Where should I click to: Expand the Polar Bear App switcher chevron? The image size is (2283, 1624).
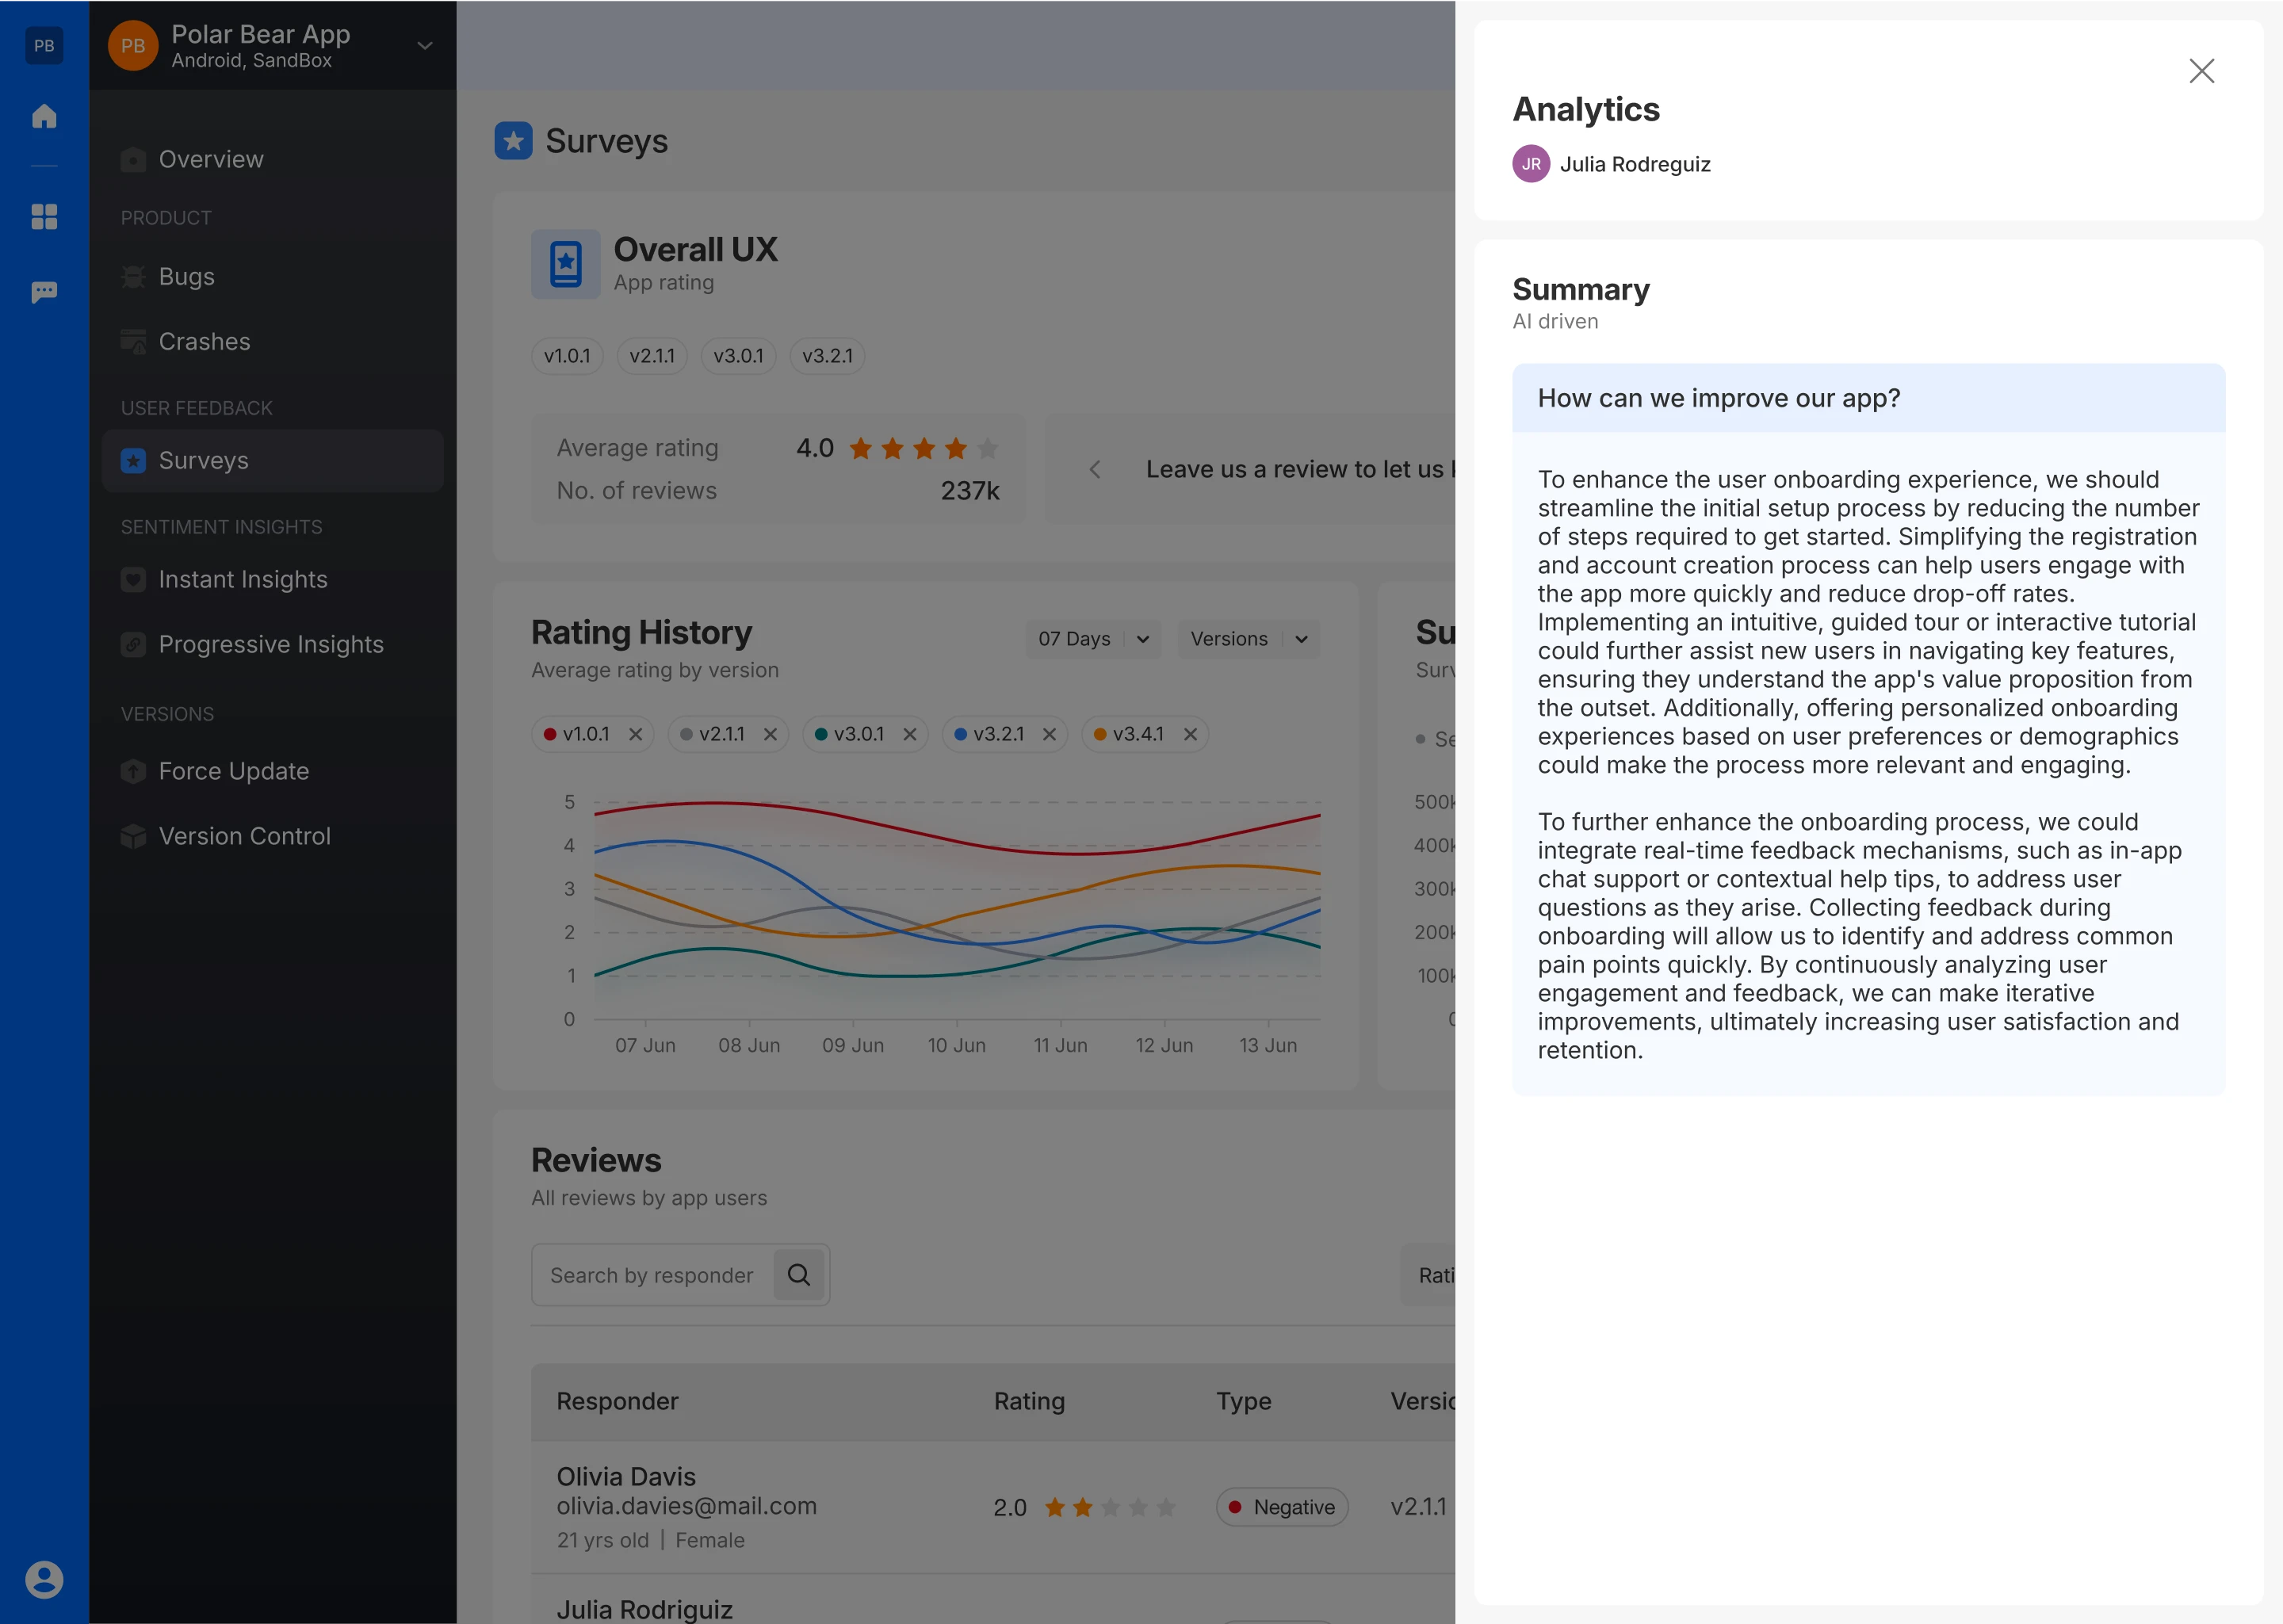(425, 46)
